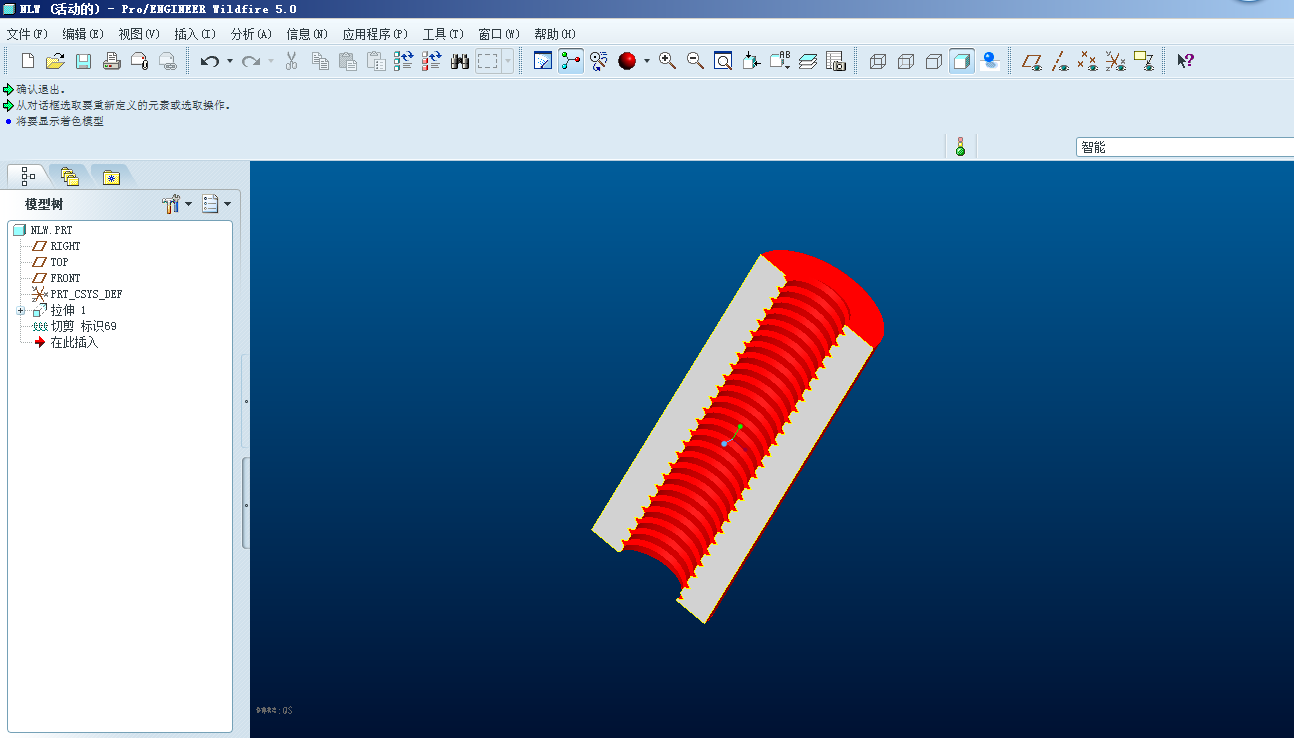
Task: Click the Undo arrow icon
Action: (x=209, y=62)
